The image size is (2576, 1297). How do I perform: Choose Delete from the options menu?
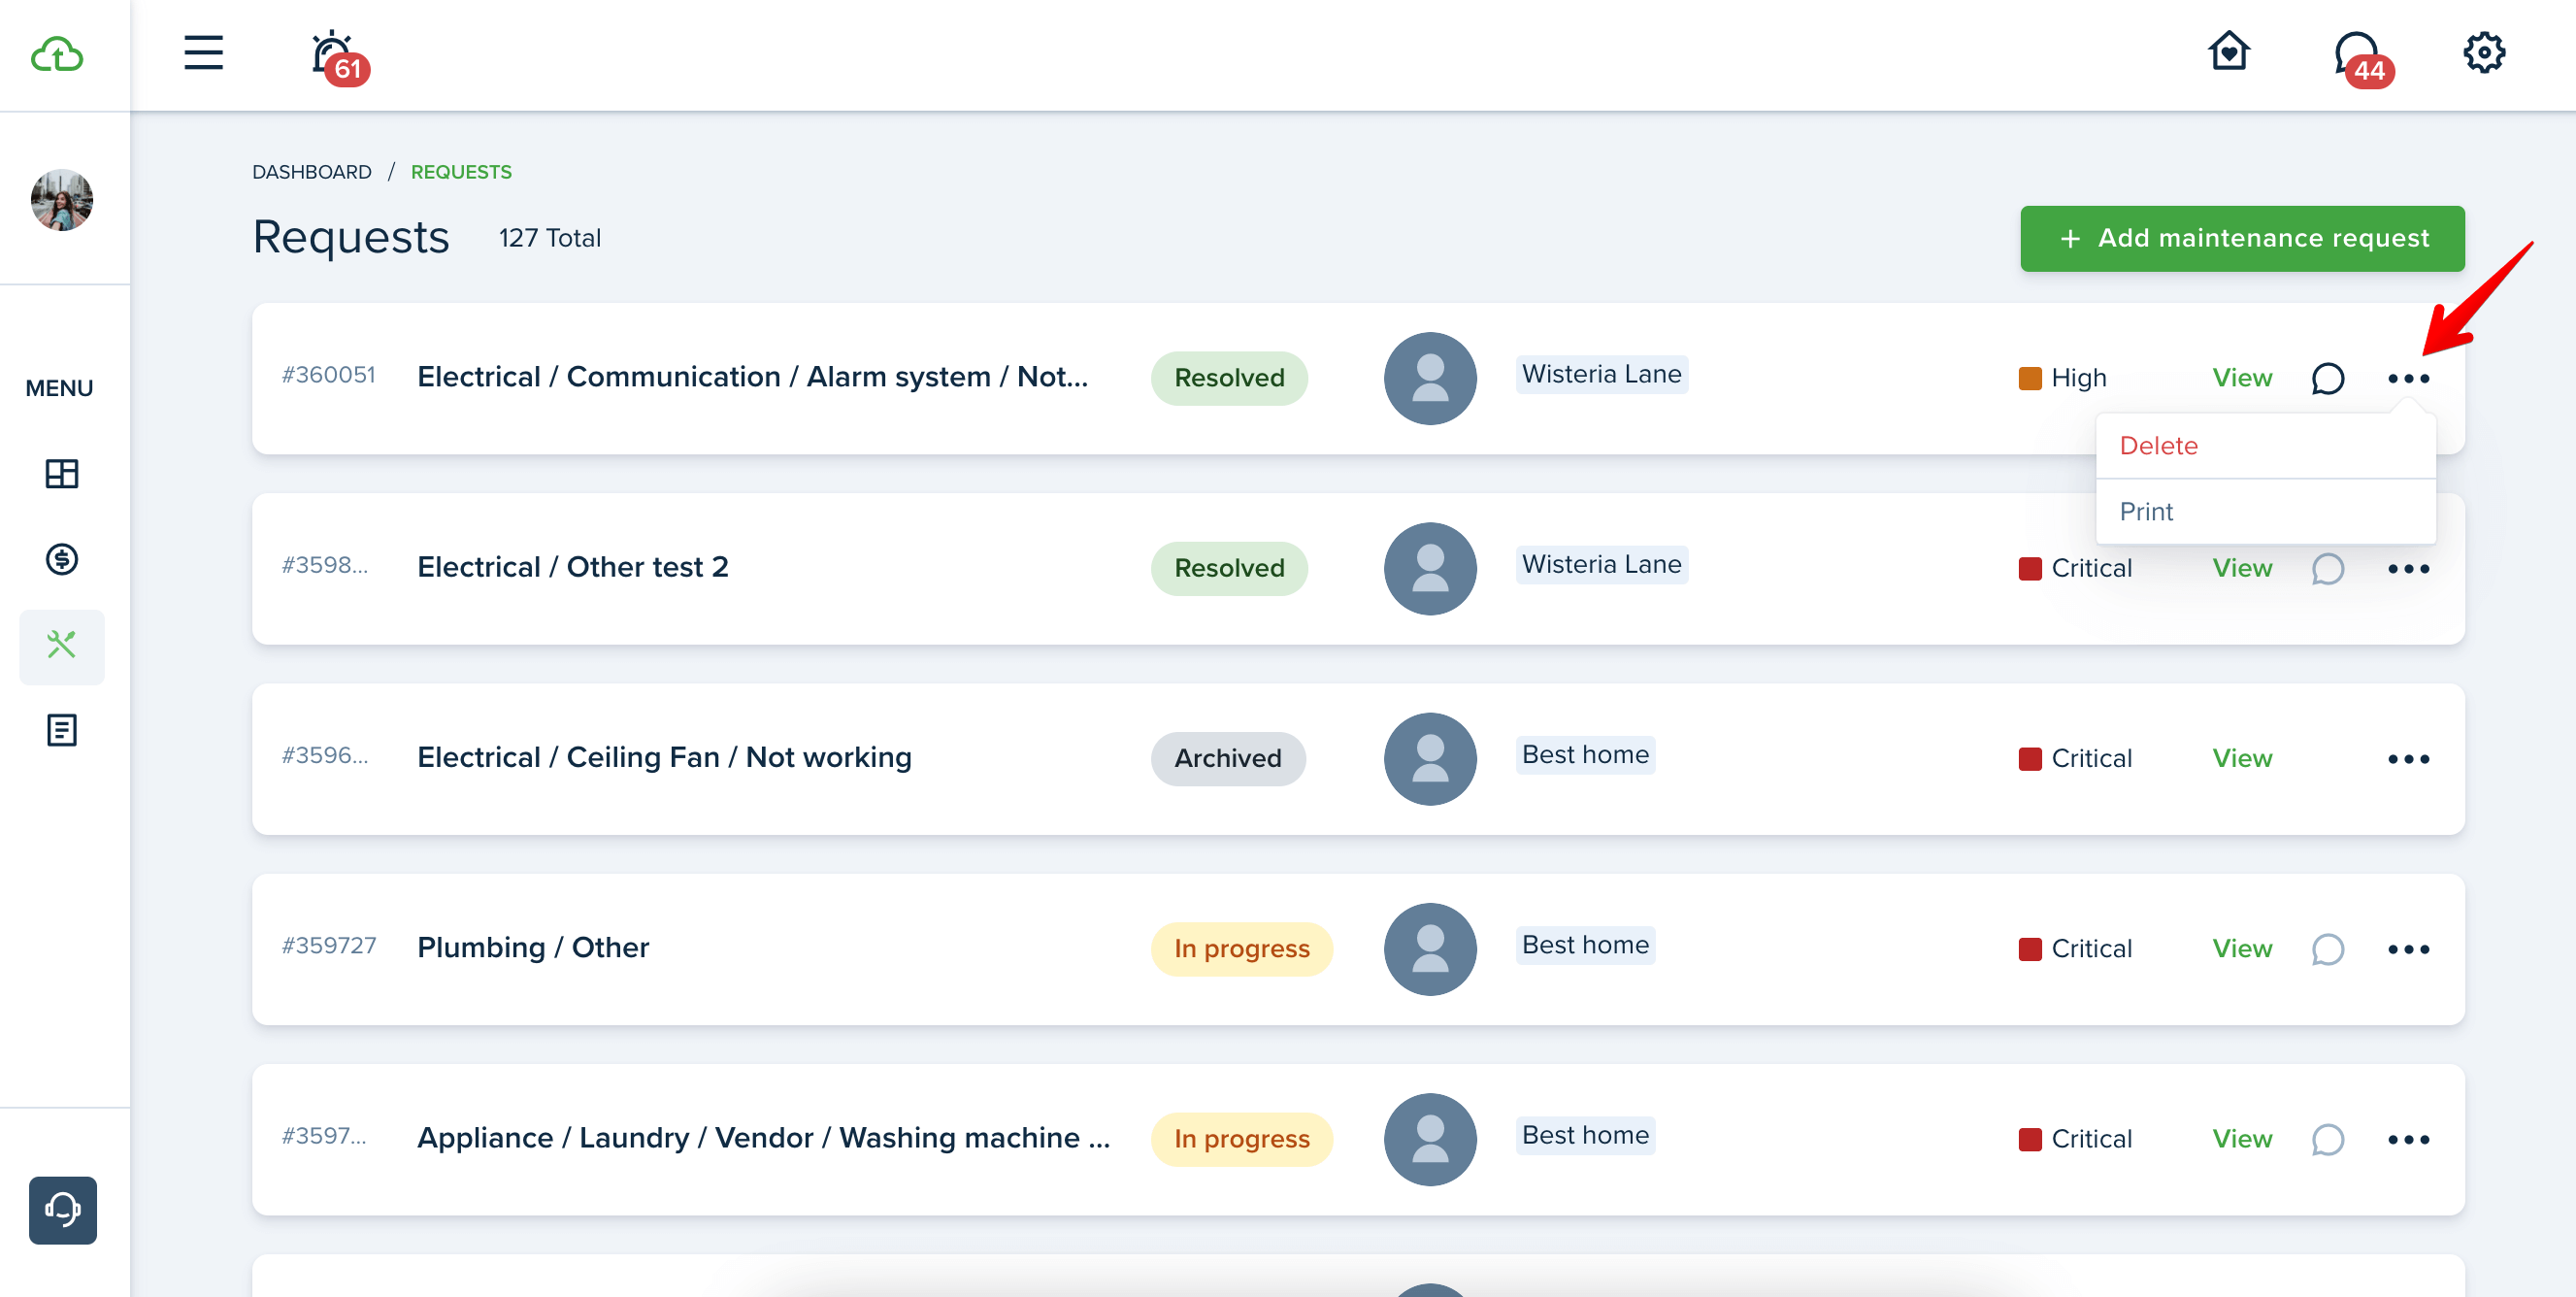tap(2265, 446)
